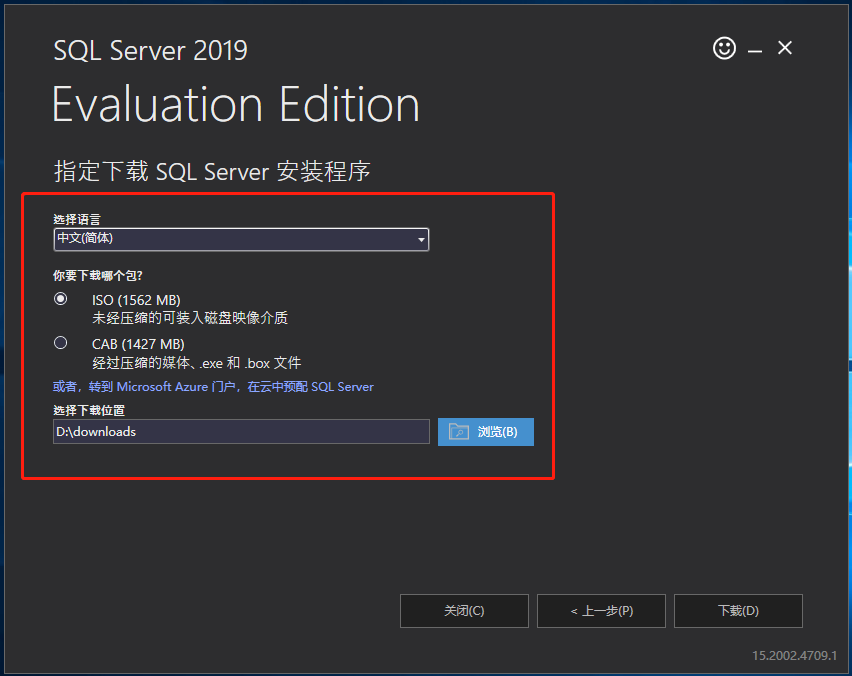Close the installer with the X icon

click(785, 48)
